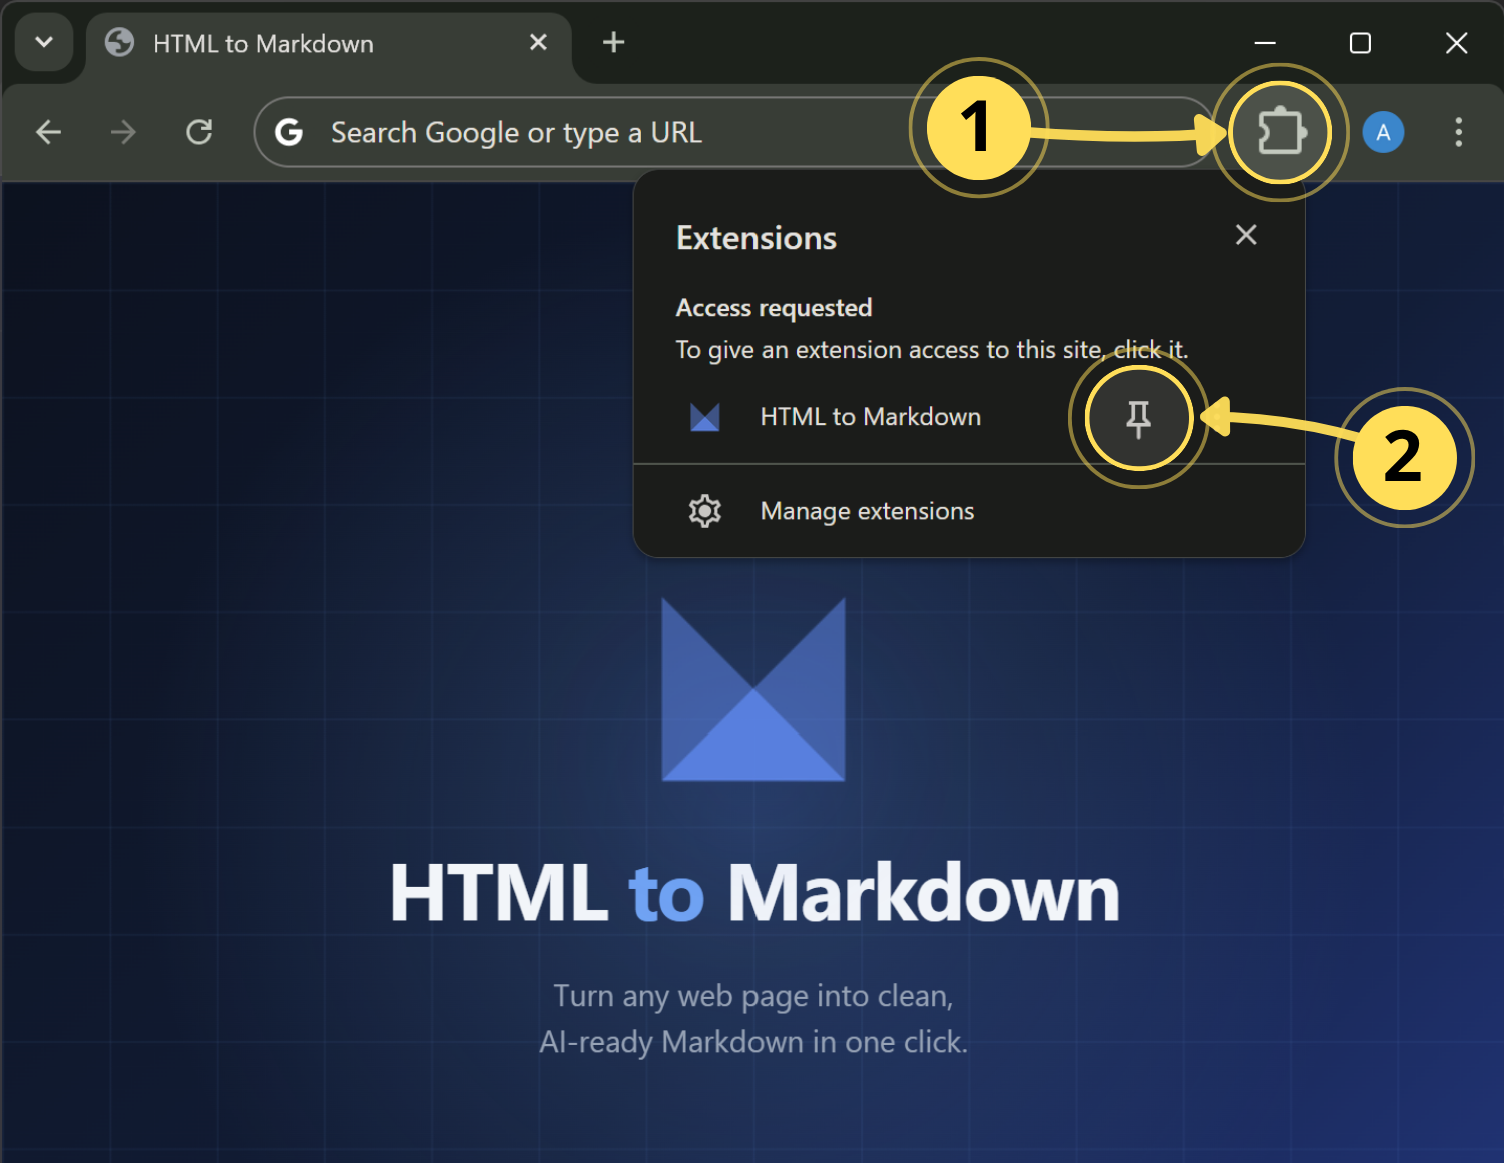The width and height of the screenshot is (1504, 1163).
Task: Select Manage extensions menu entry
Action: click(x=866, y=510)
